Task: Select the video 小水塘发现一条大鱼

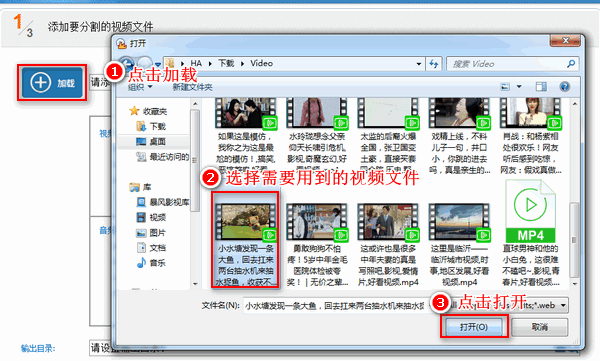Action: tap(245, 240)
